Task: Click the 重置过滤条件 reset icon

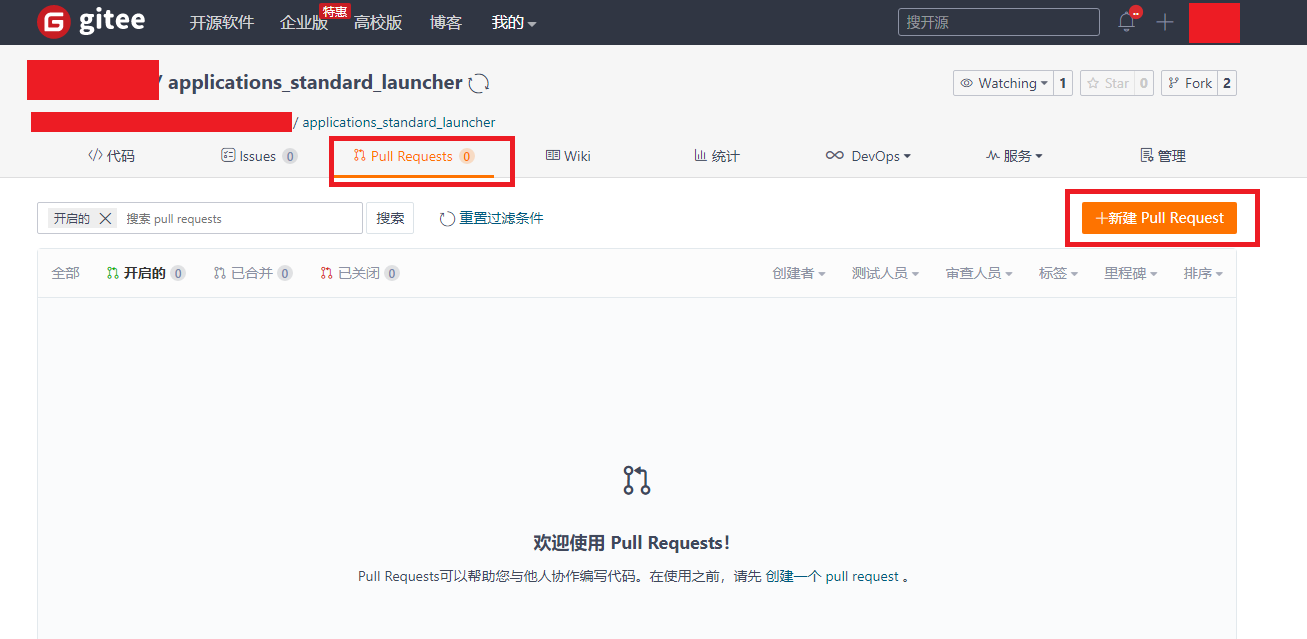Action: 447,218
